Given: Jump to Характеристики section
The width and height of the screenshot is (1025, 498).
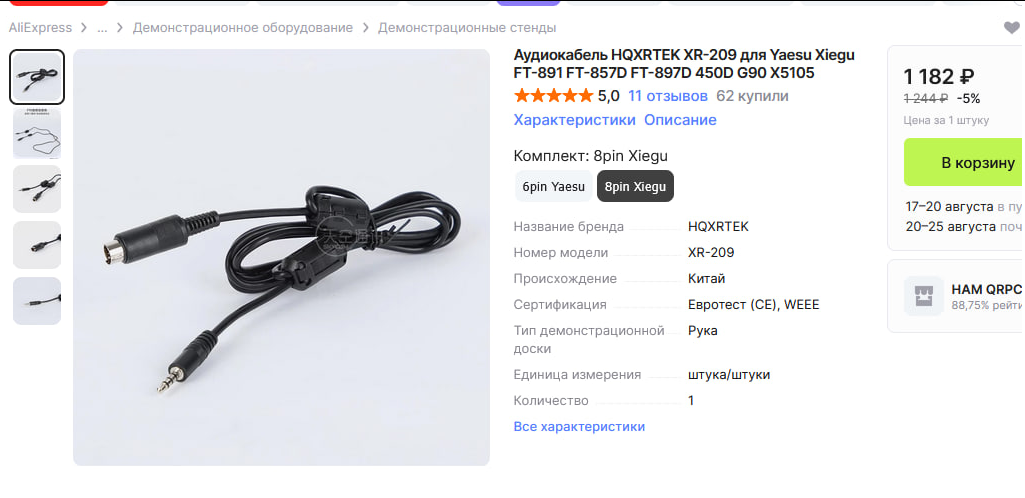Looking at the screenshot, I should (x=575, y=120).
